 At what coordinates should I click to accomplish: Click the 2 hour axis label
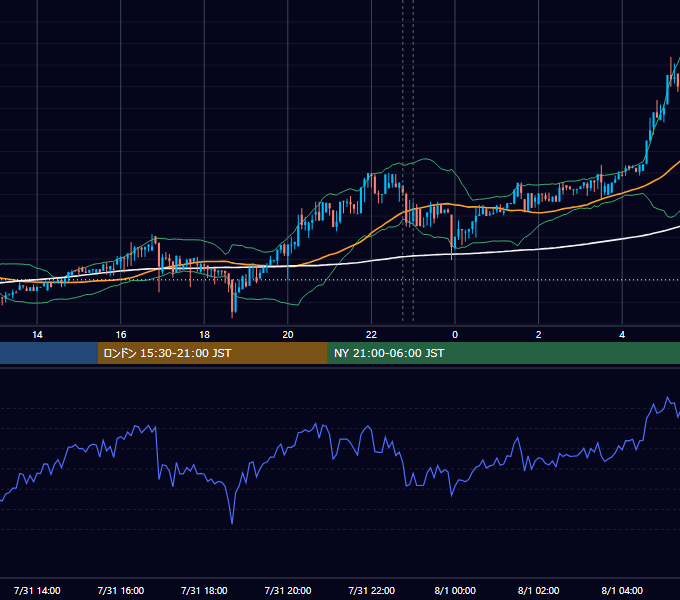click(539, 335)
